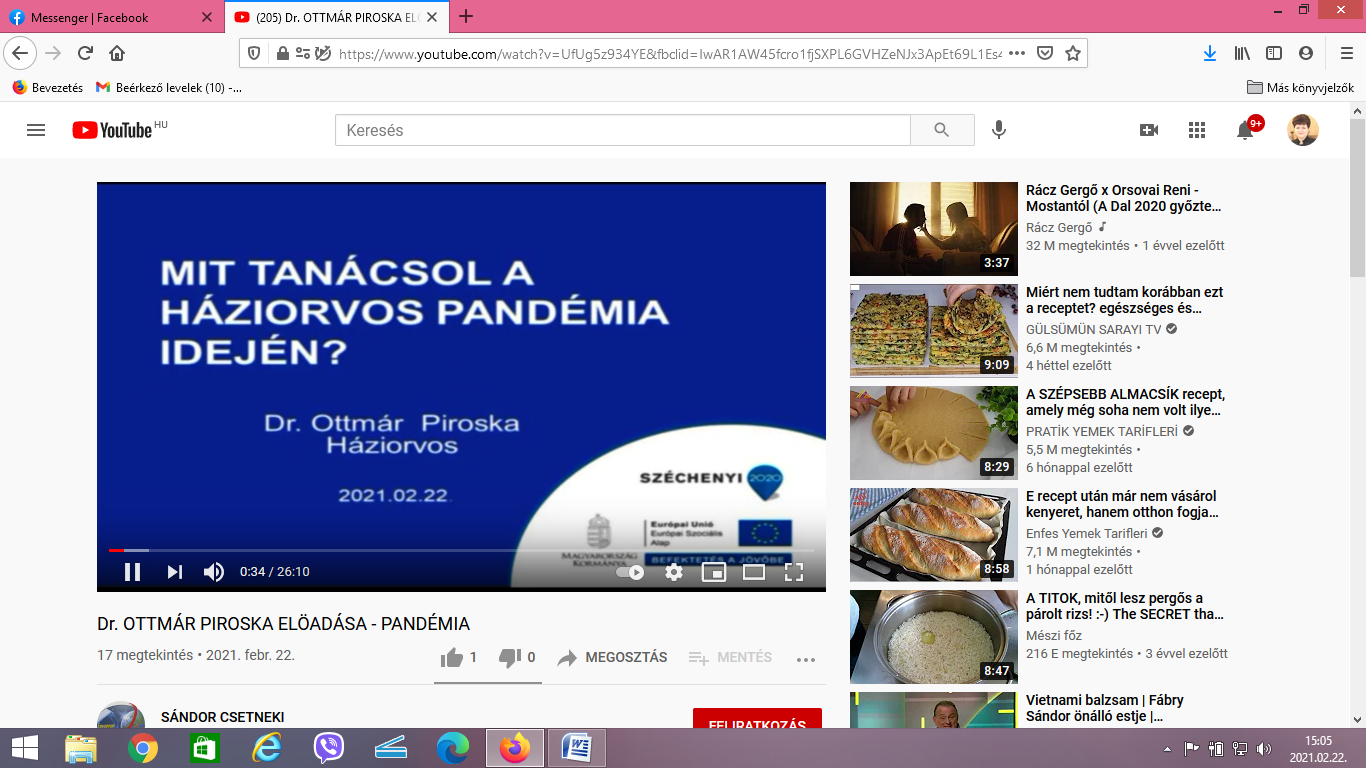
Task: Open the create video camera icon
Action: pyautogui.click(x=1149, y=130)
